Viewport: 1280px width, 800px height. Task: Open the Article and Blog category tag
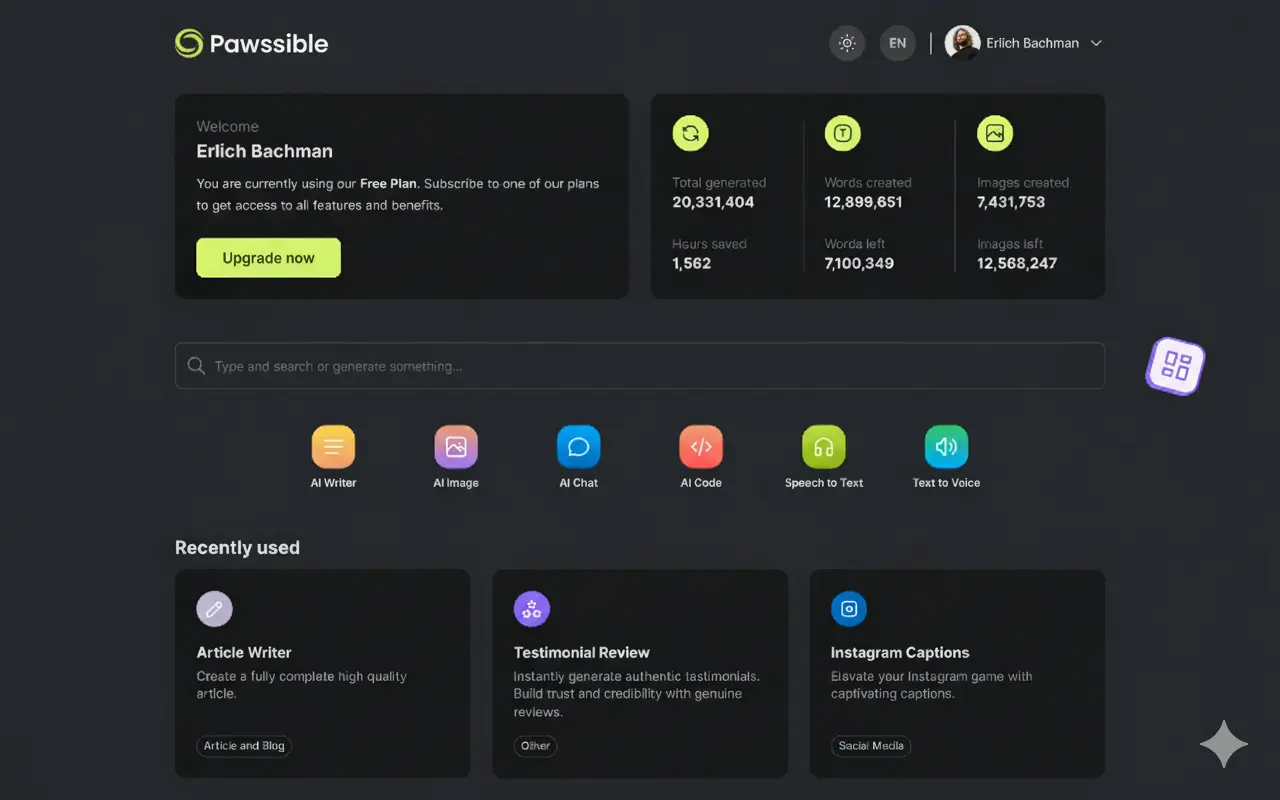(243, 746)
